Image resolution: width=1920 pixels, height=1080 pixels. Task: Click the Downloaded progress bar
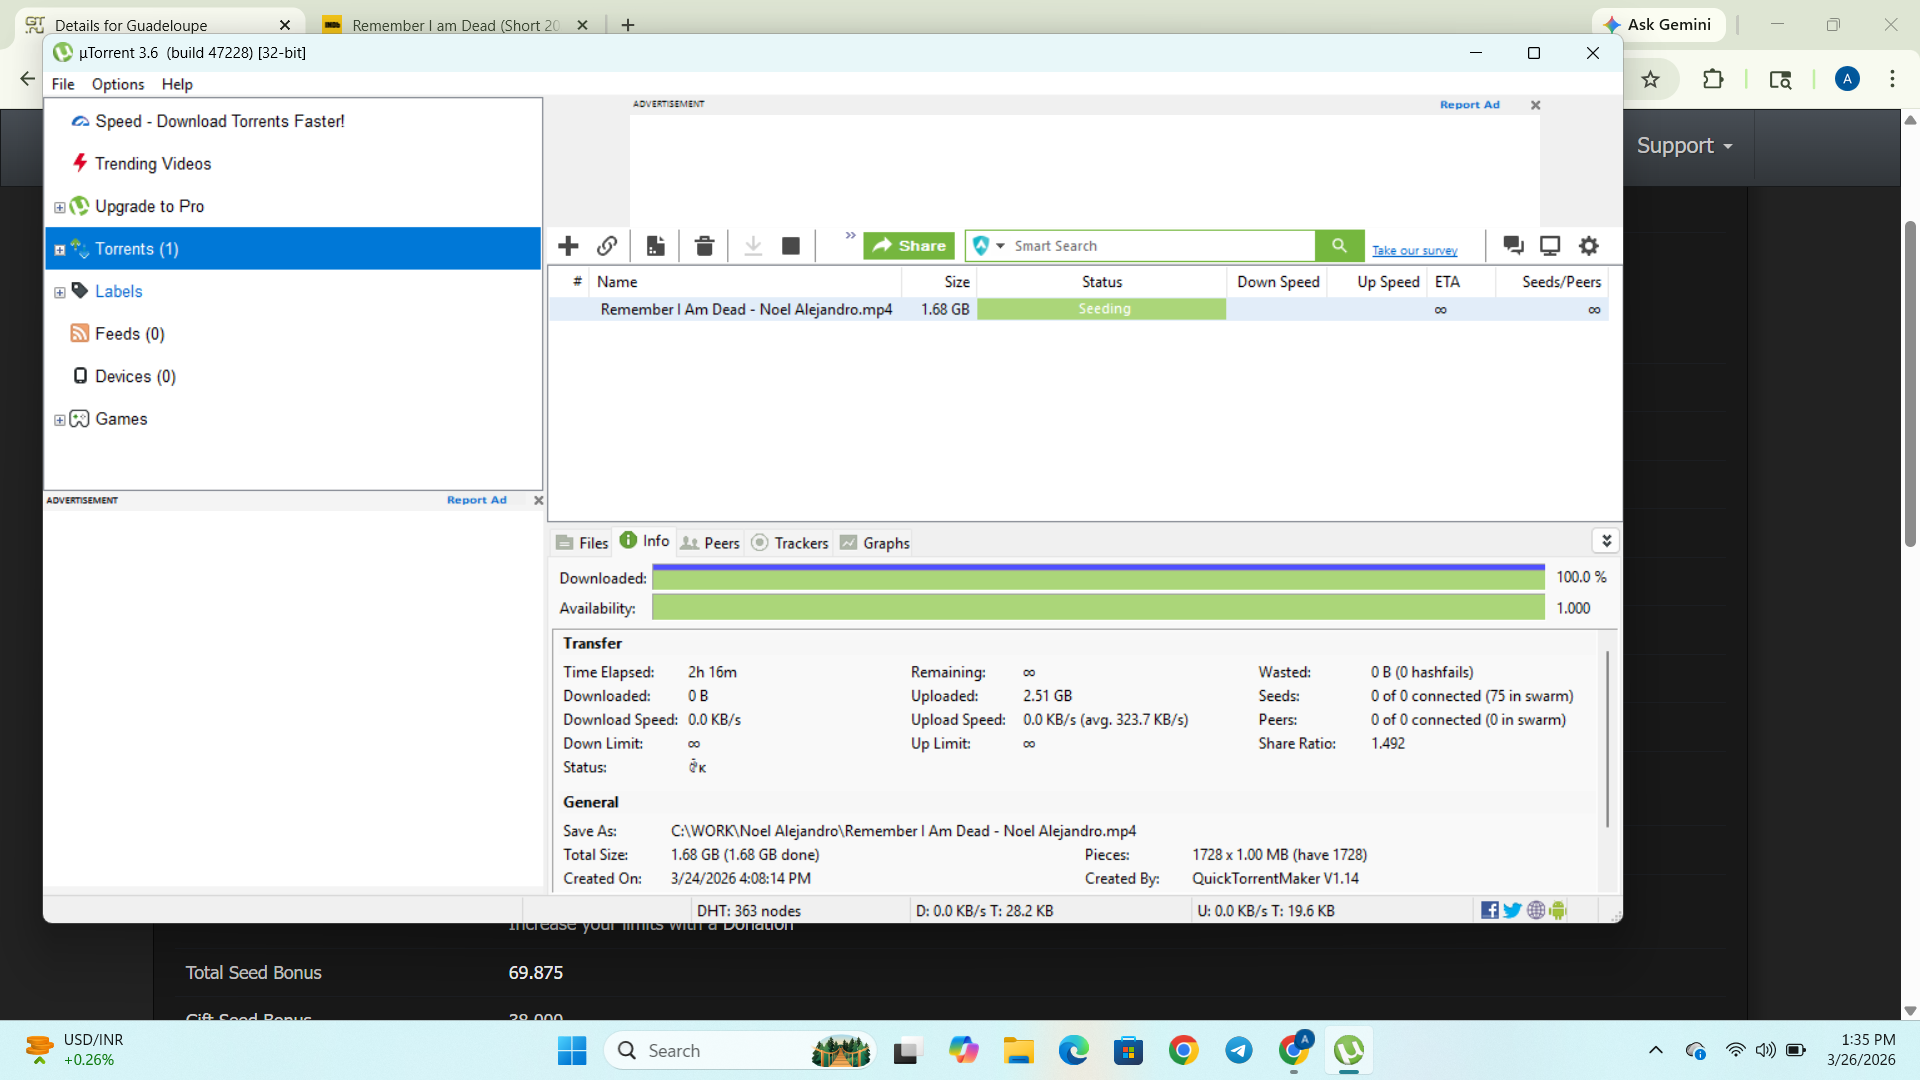click(1100, 578)
